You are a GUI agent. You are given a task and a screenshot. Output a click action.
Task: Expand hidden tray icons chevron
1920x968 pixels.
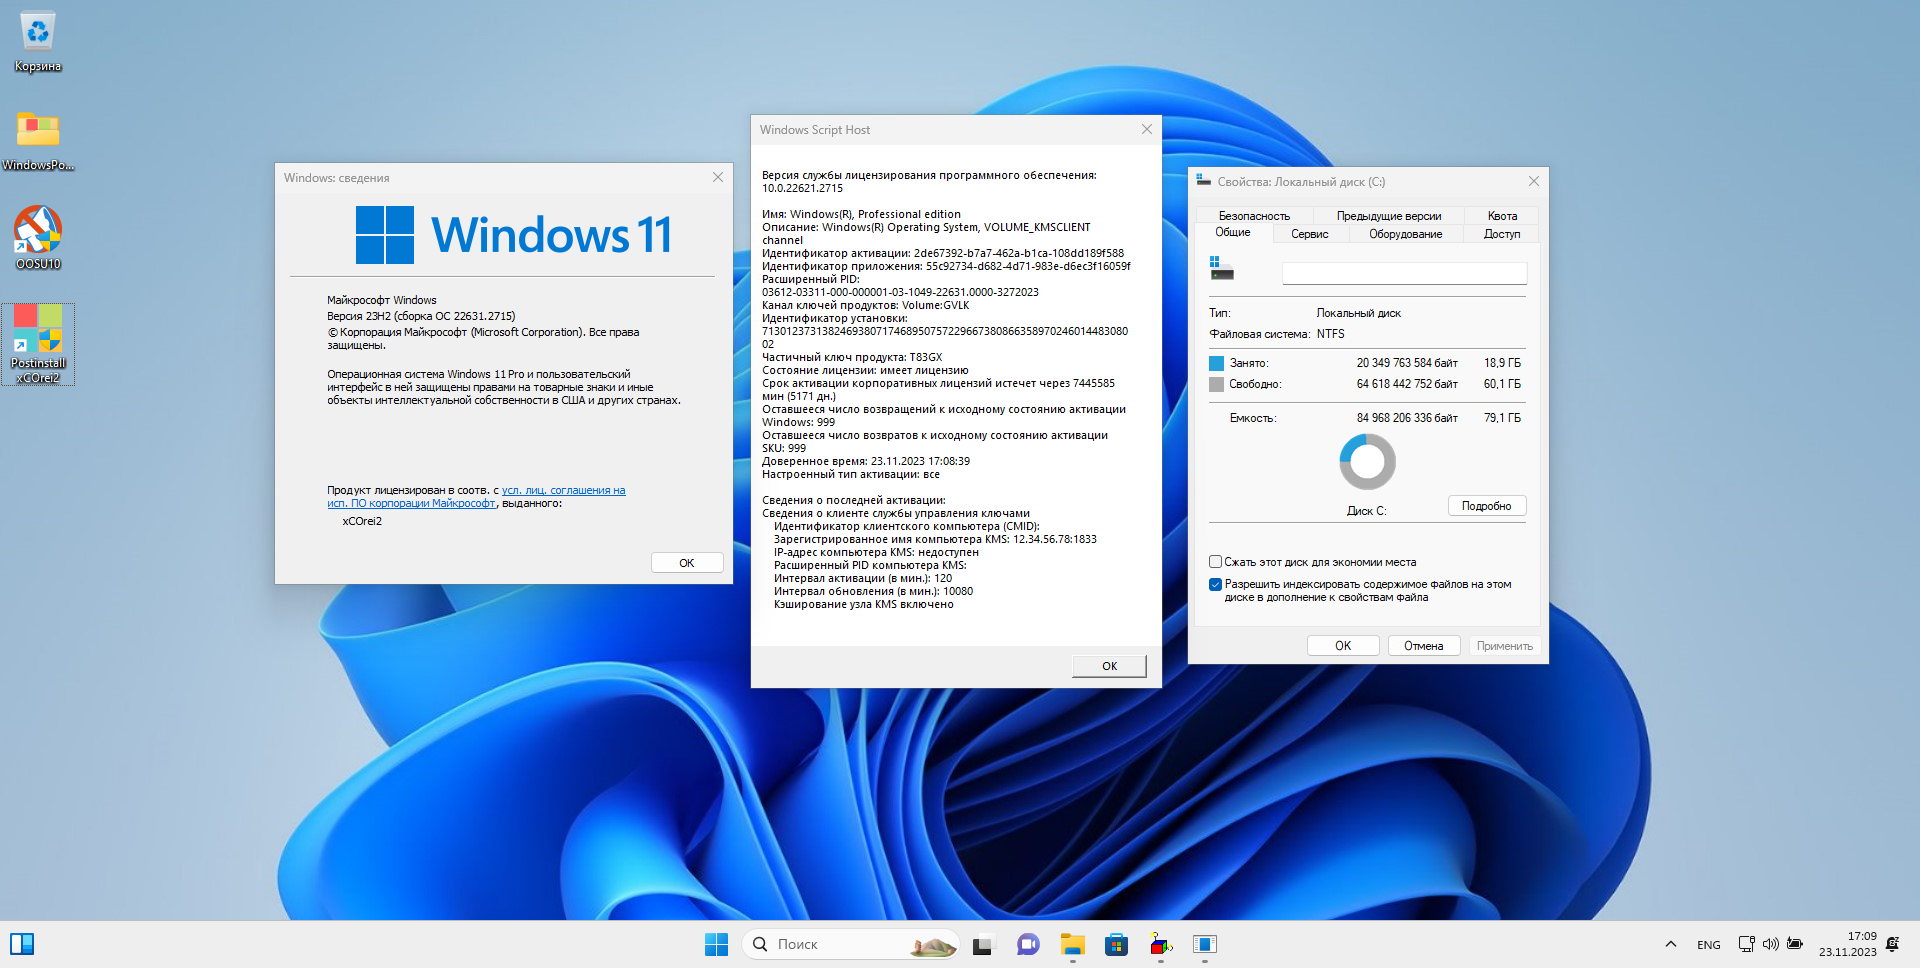pyautogui.click(x=1670, y=944)
